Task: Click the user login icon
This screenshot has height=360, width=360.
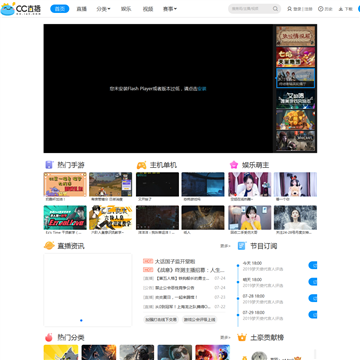Action: pyautogui.click(x=289, y=9)
